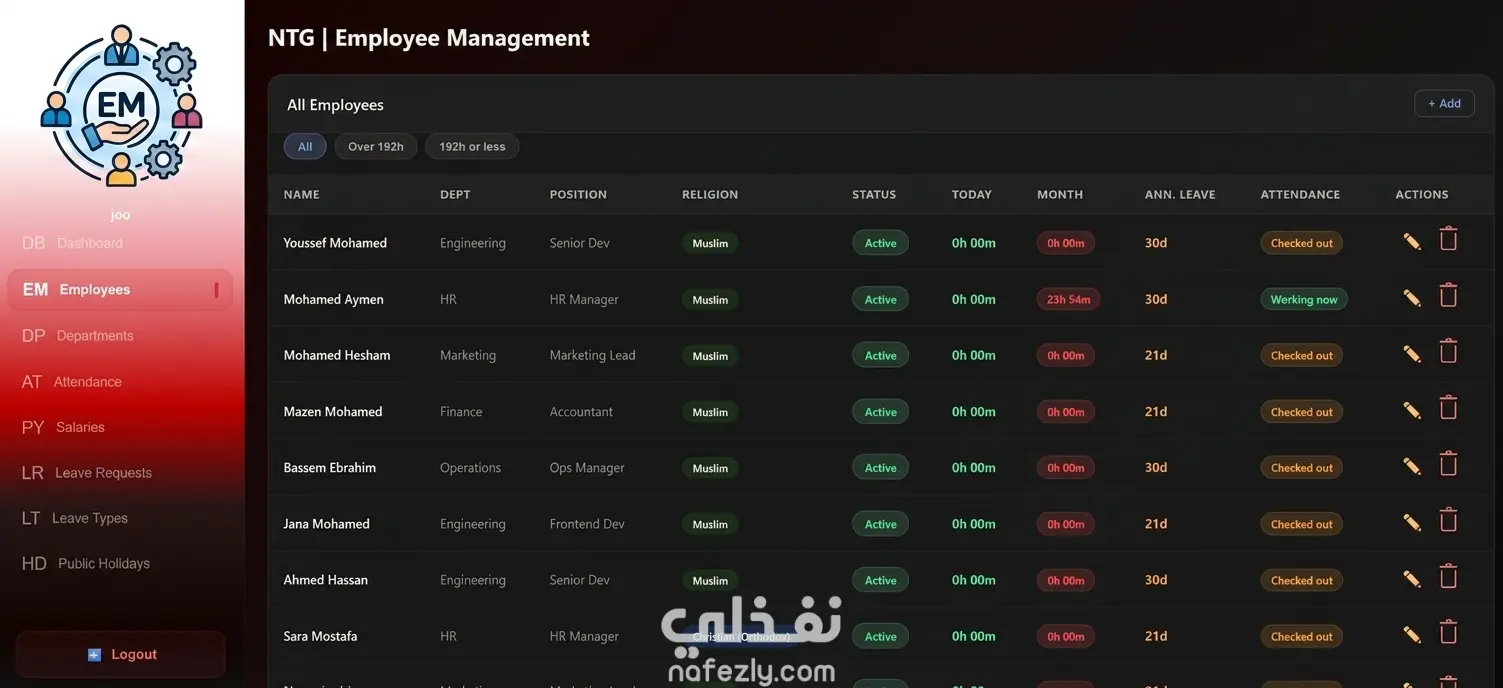Remove Mazen Mohamed via the trash icon
This screenshot has height=688, width=1503.
[x=1448, y=407]
